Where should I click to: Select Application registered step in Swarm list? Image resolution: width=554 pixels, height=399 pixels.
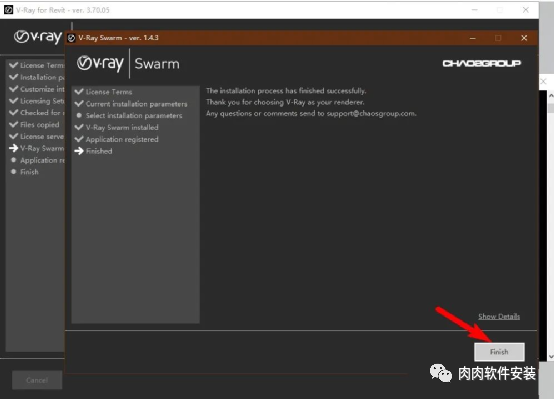coord(122,139)
